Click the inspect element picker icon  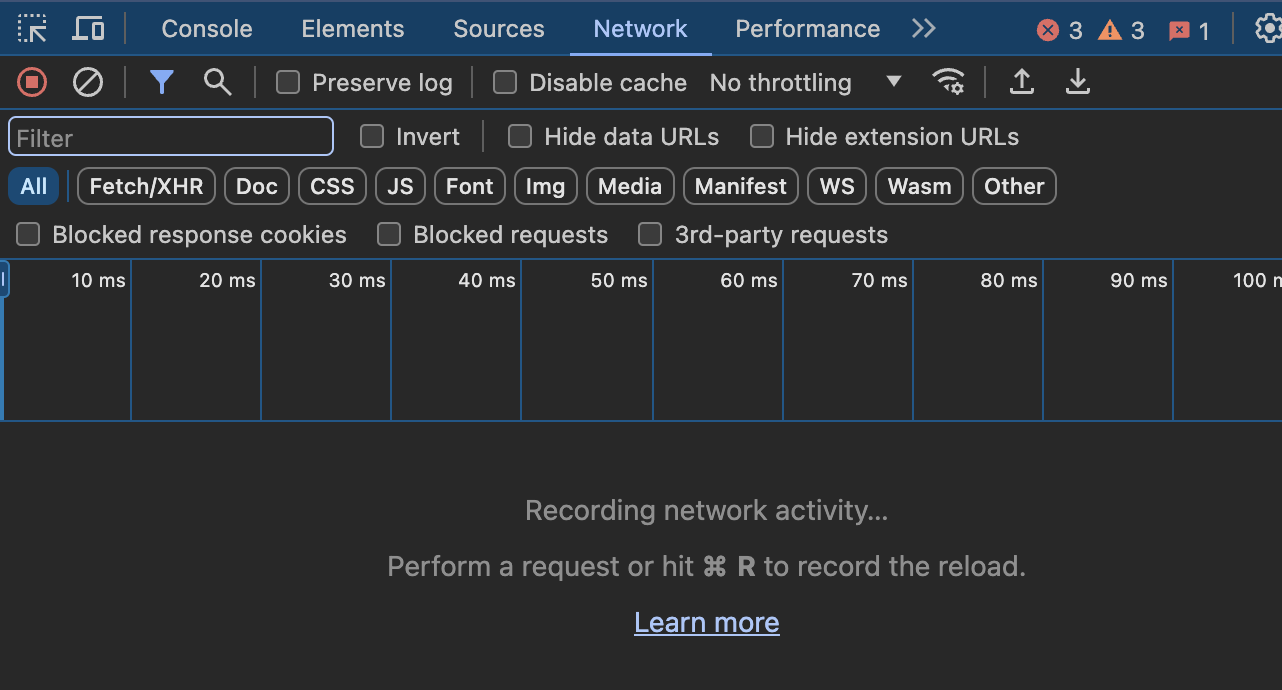click(33, 29)
